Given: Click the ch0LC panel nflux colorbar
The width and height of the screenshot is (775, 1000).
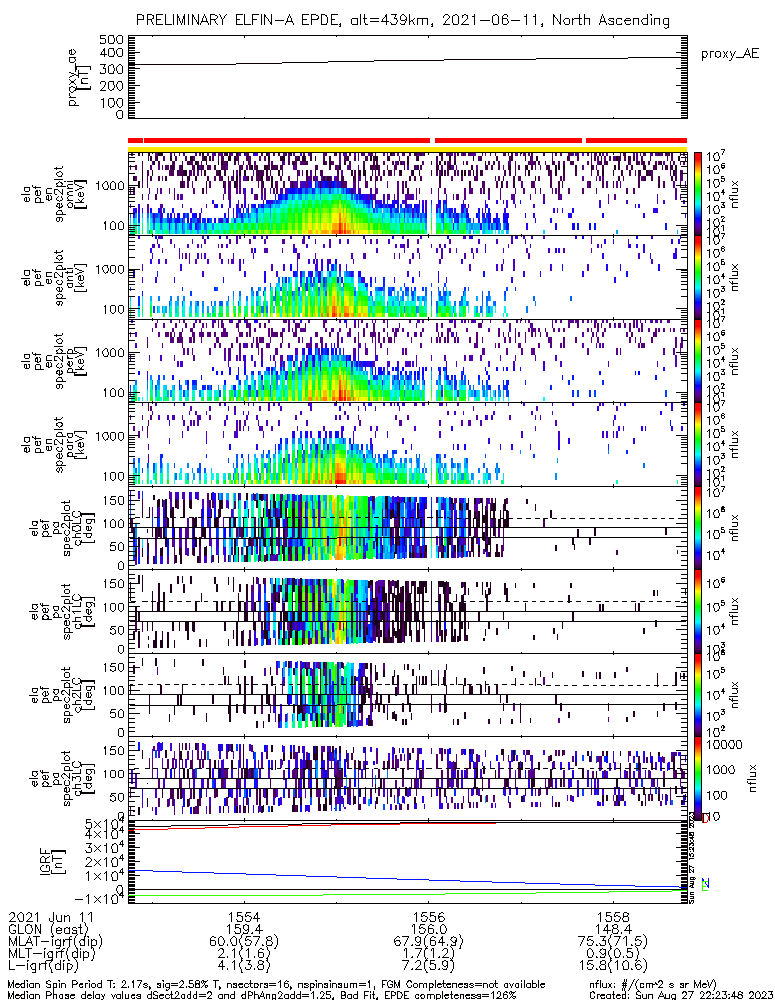Looking at the screenshot, I should tap(697, 528).
